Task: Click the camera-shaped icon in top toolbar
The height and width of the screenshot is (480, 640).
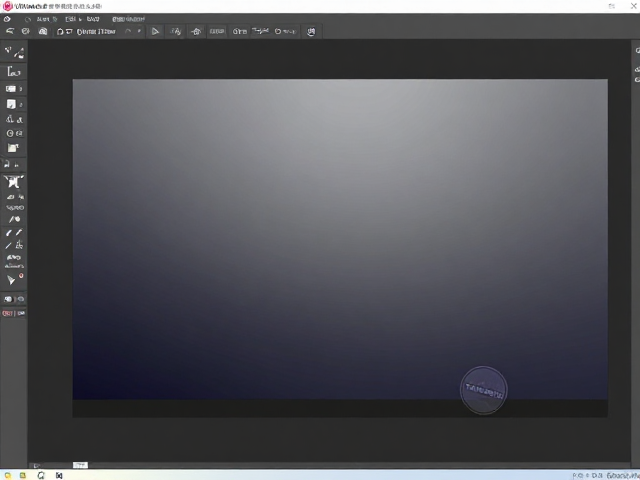Action: pos(43,31)
